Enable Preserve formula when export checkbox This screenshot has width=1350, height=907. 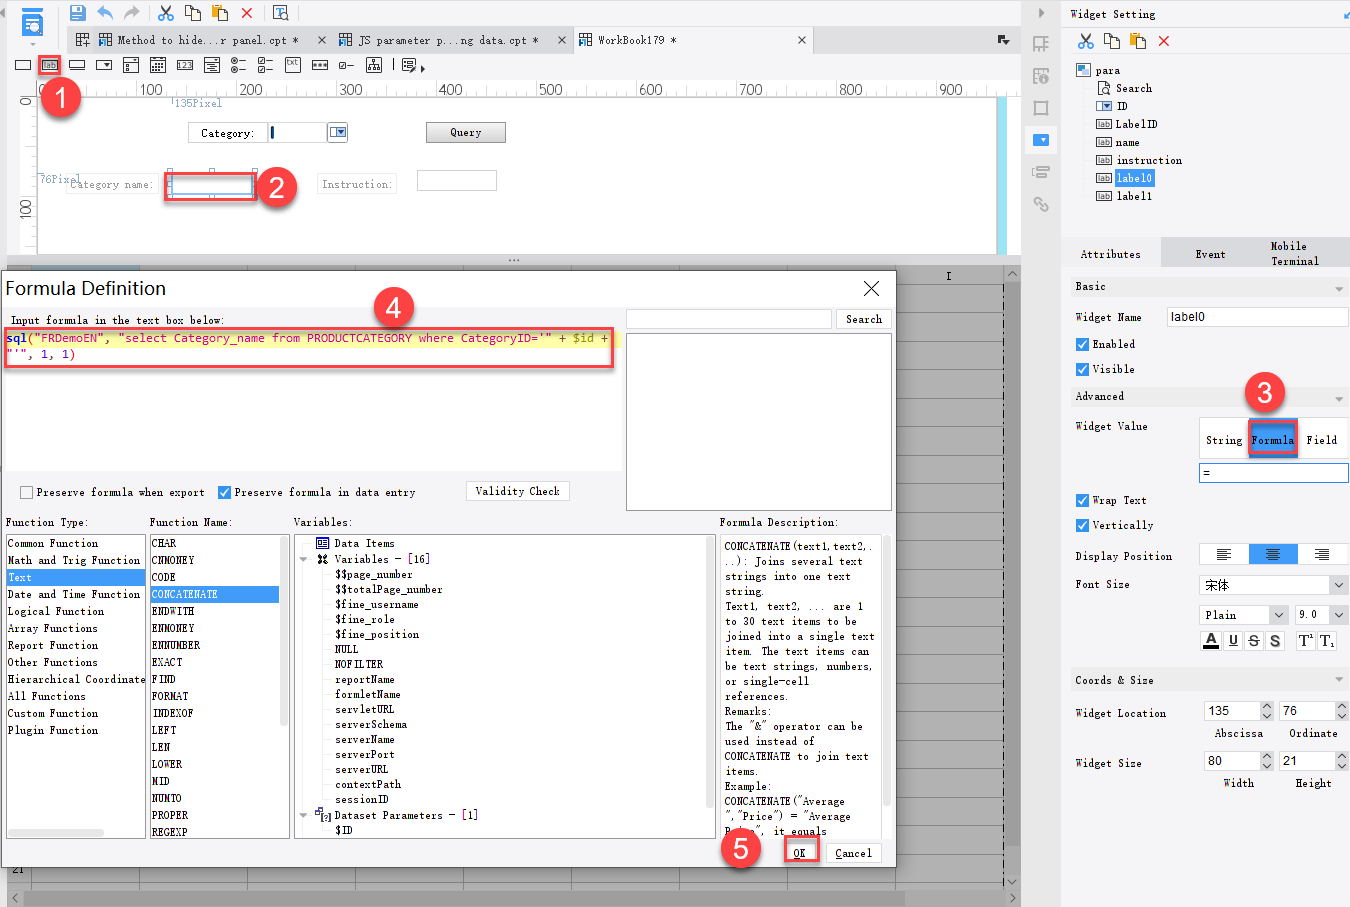tap(27, 492)
